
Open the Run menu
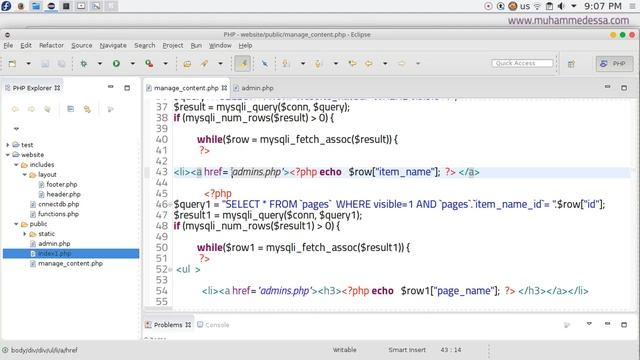tap(196, 45)
